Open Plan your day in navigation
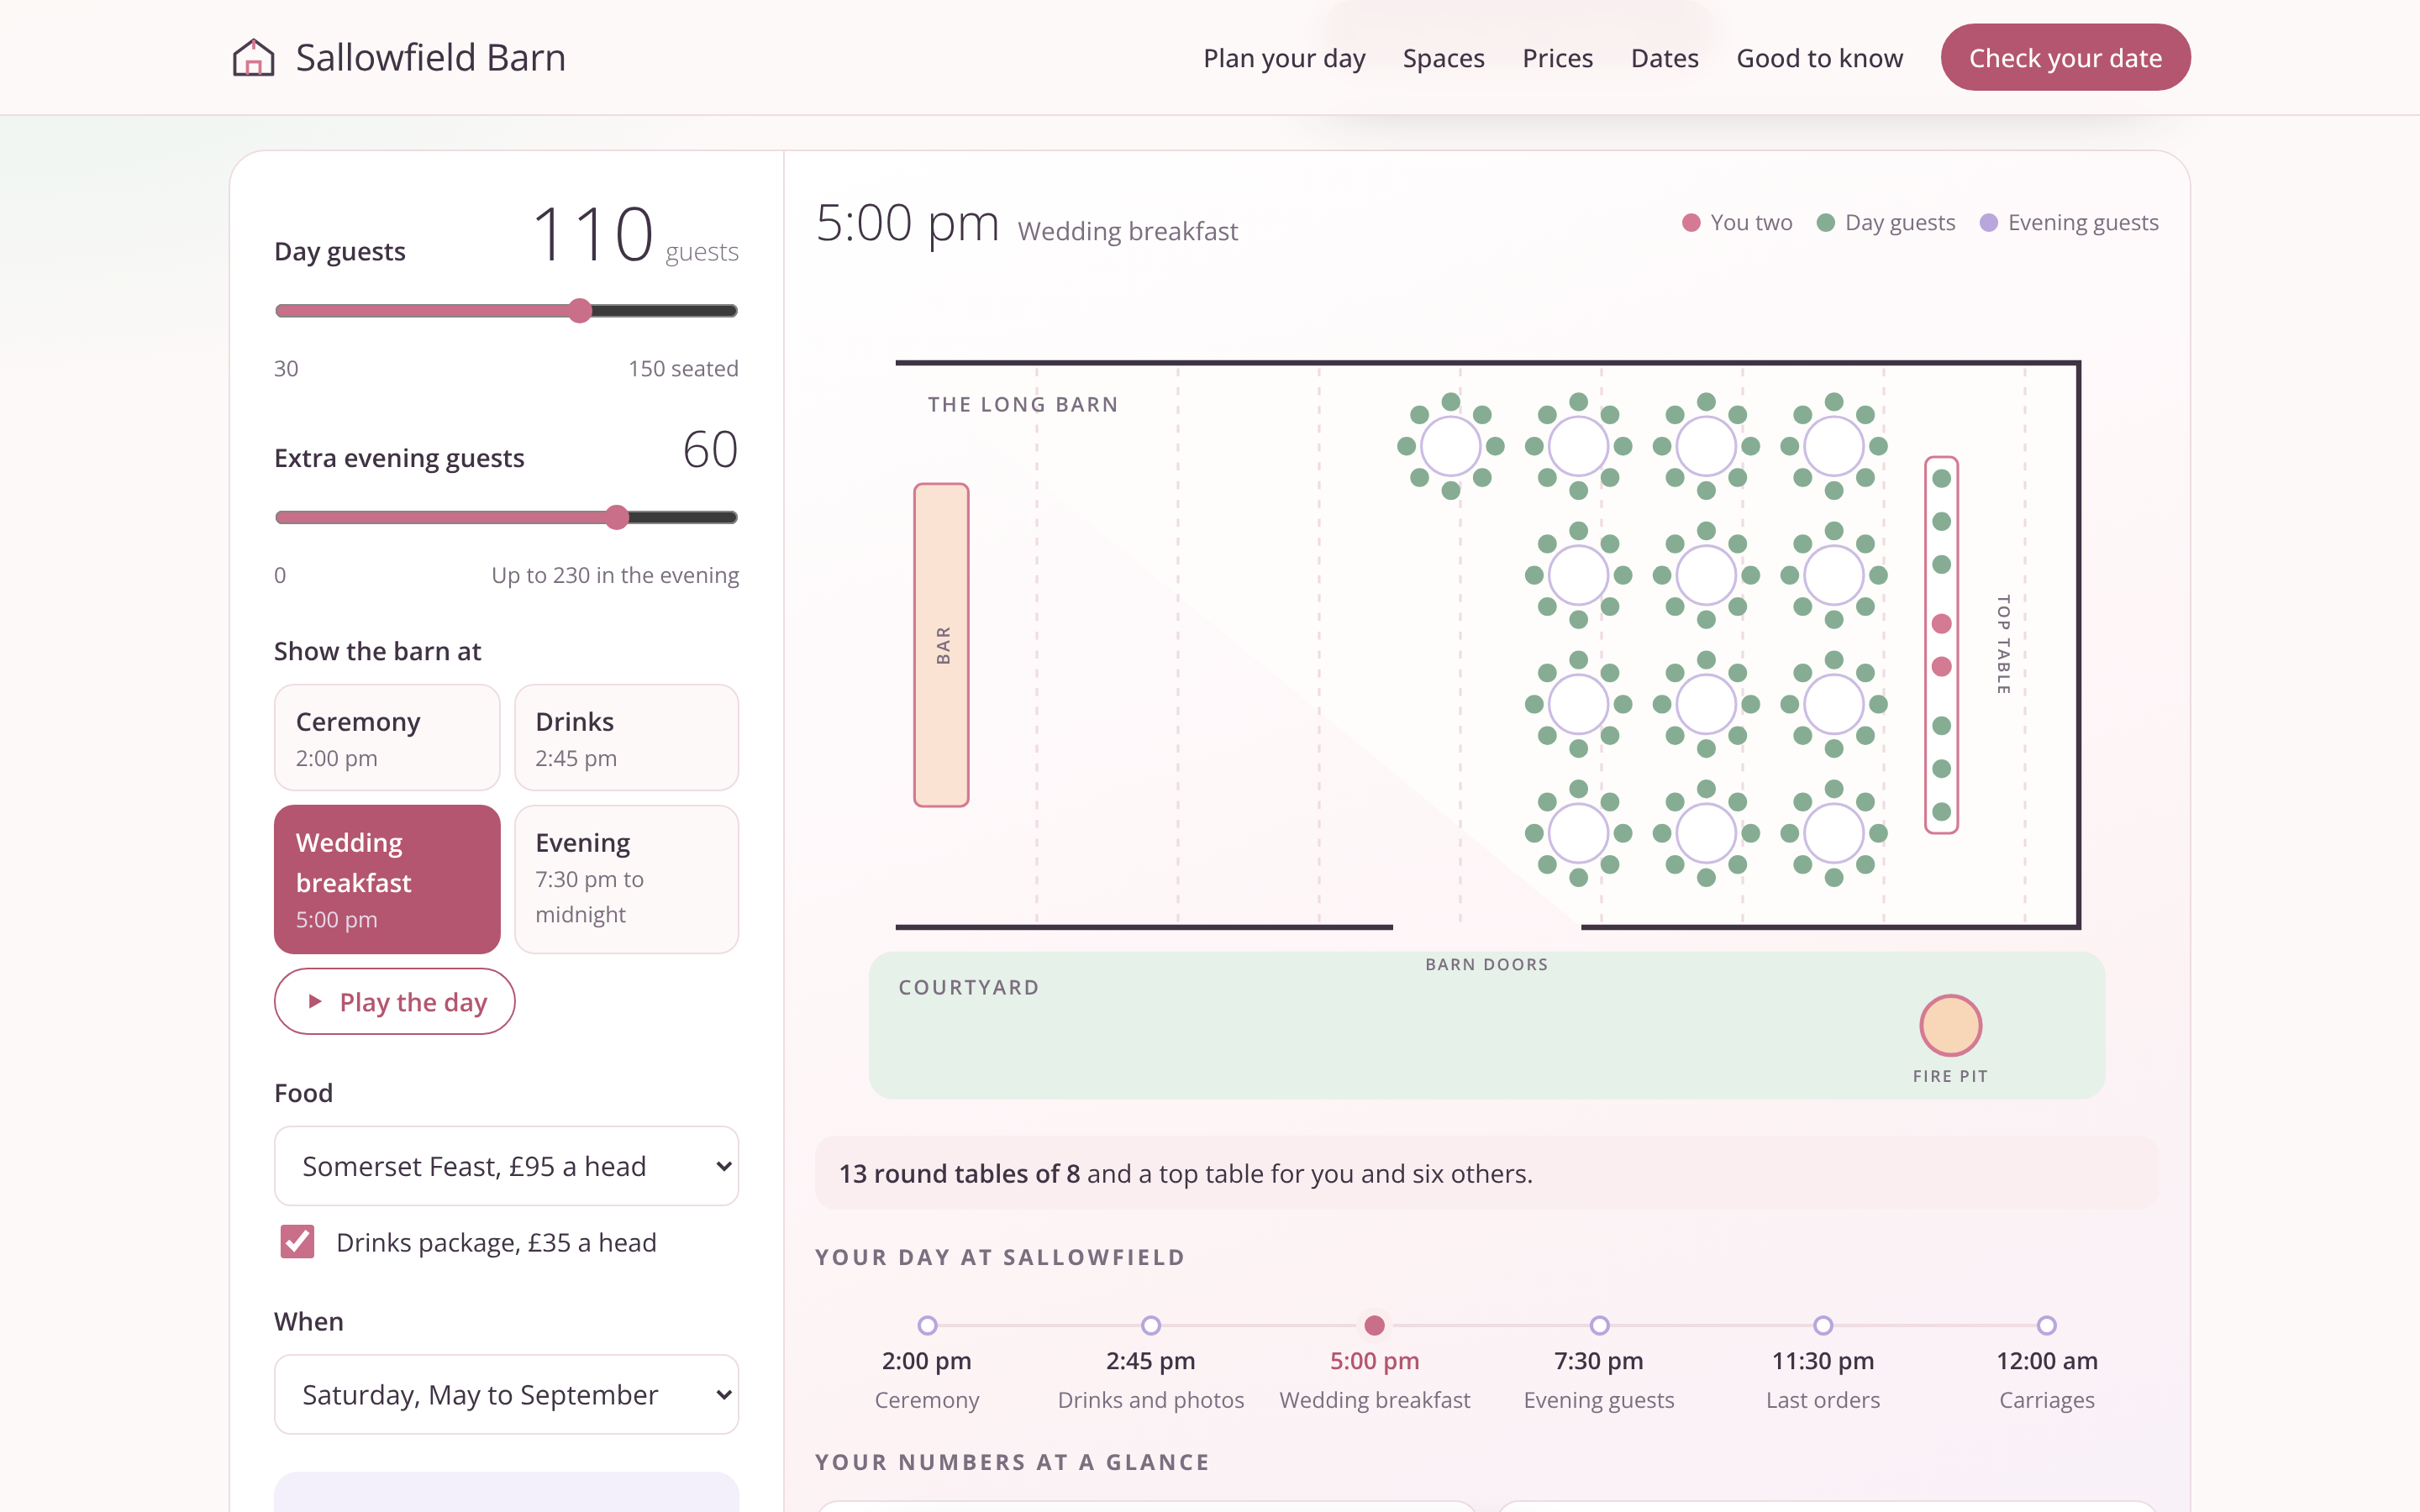Screen dimensions: 2420x1512 point(1284,58)
